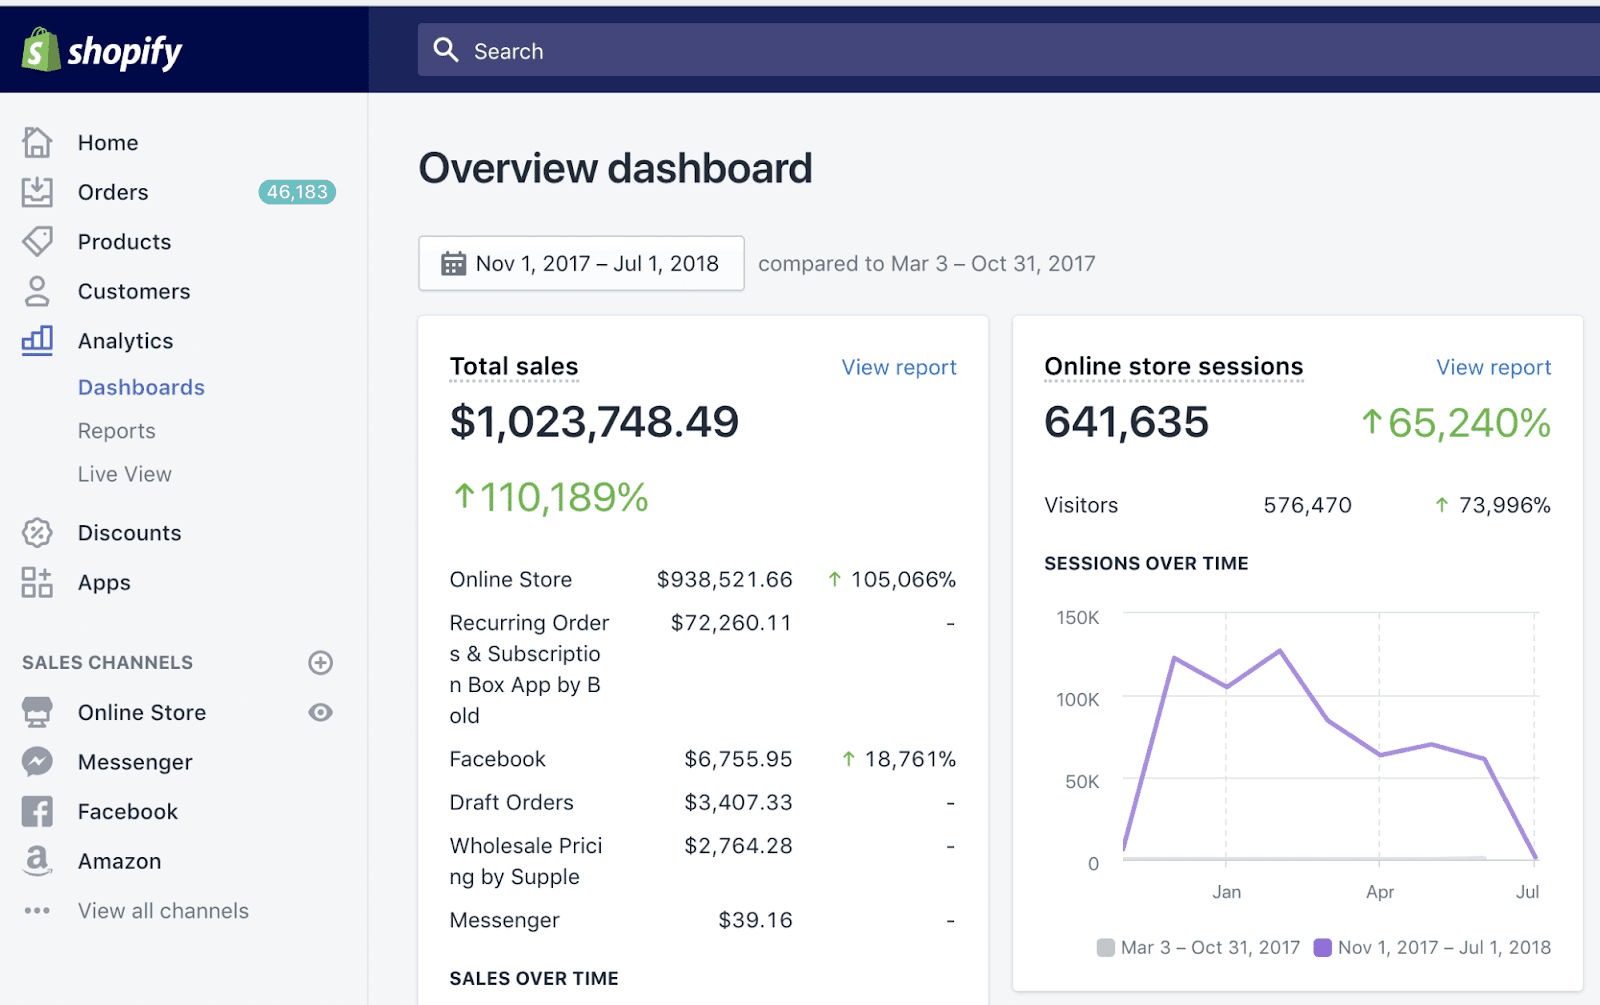
Task: Click the compared to Mar 3 – Oct 31 text
Action: tap(926, 263)
